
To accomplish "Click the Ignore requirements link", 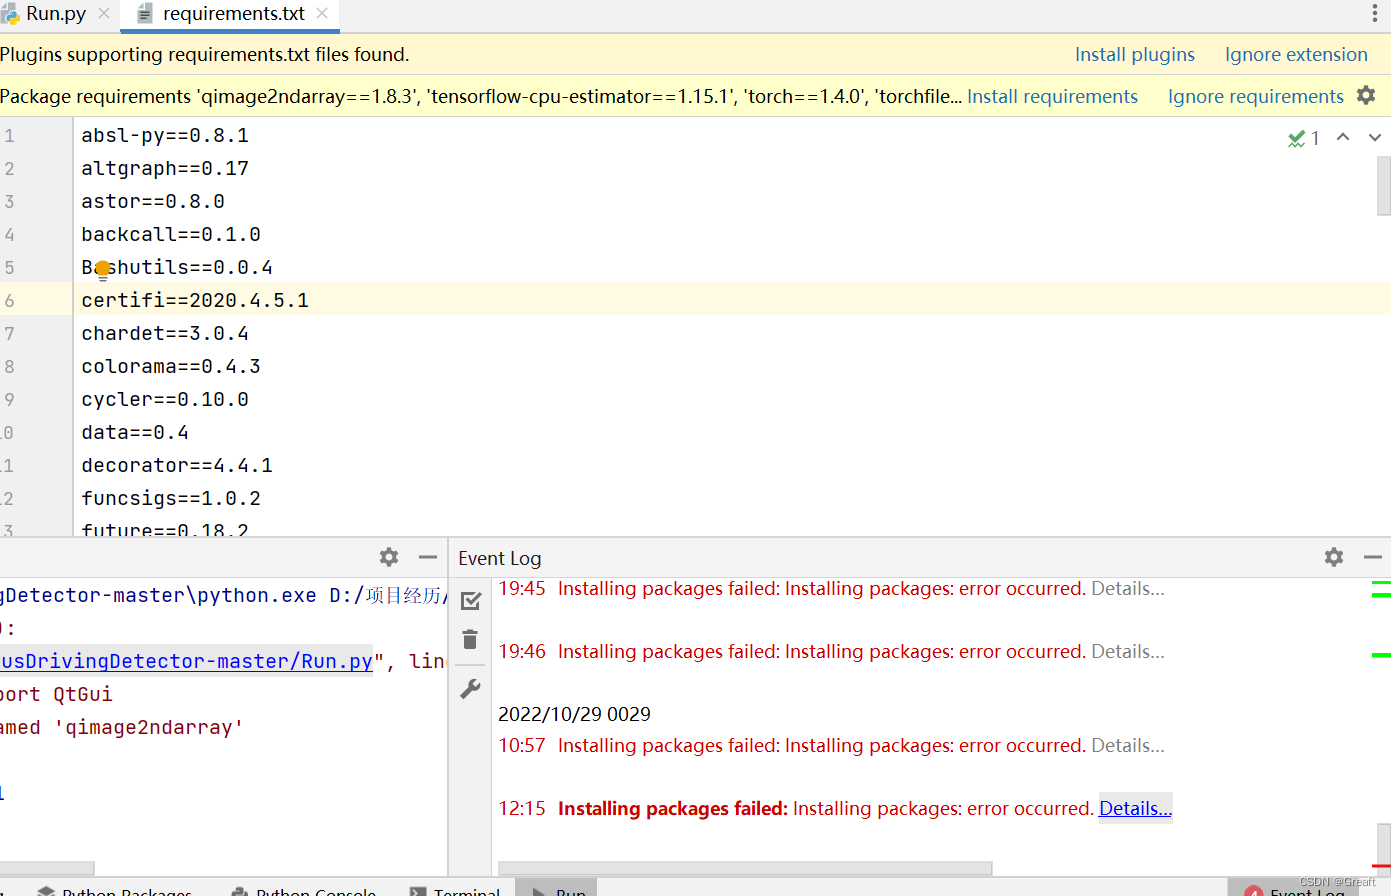I will (x=1255, y=97).
